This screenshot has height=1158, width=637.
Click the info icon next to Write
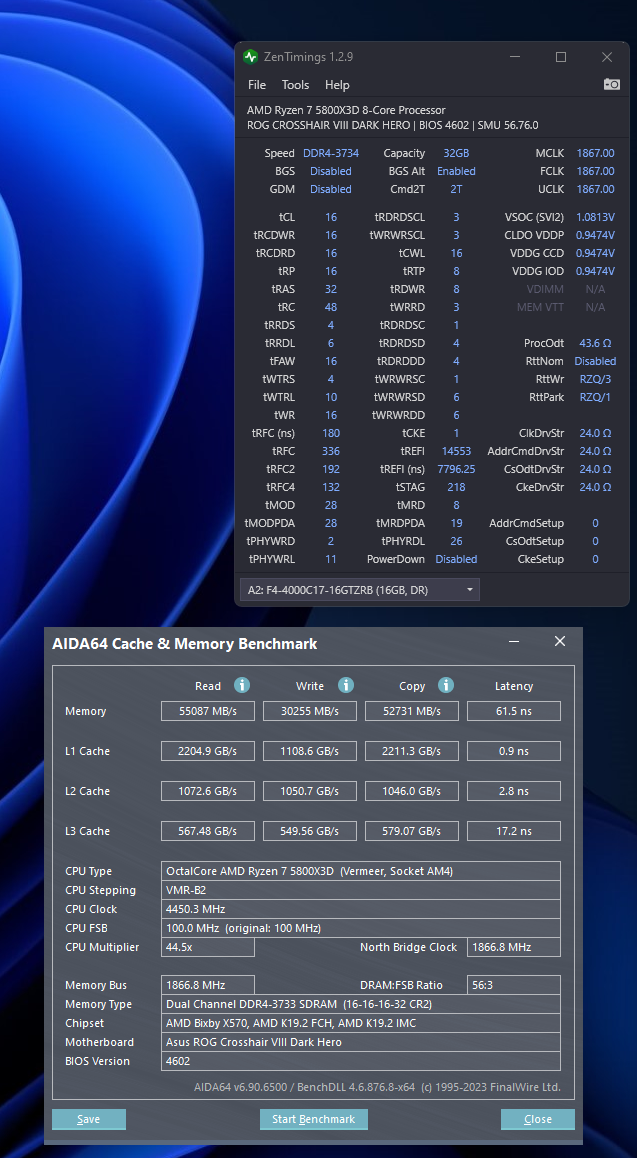click(345, 685)
